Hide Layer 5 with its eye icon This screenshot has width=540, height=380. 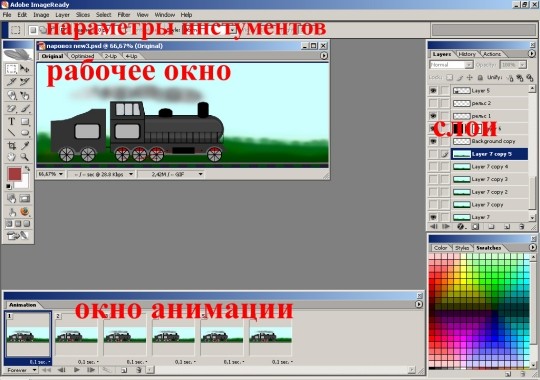[x=433, y=91]
